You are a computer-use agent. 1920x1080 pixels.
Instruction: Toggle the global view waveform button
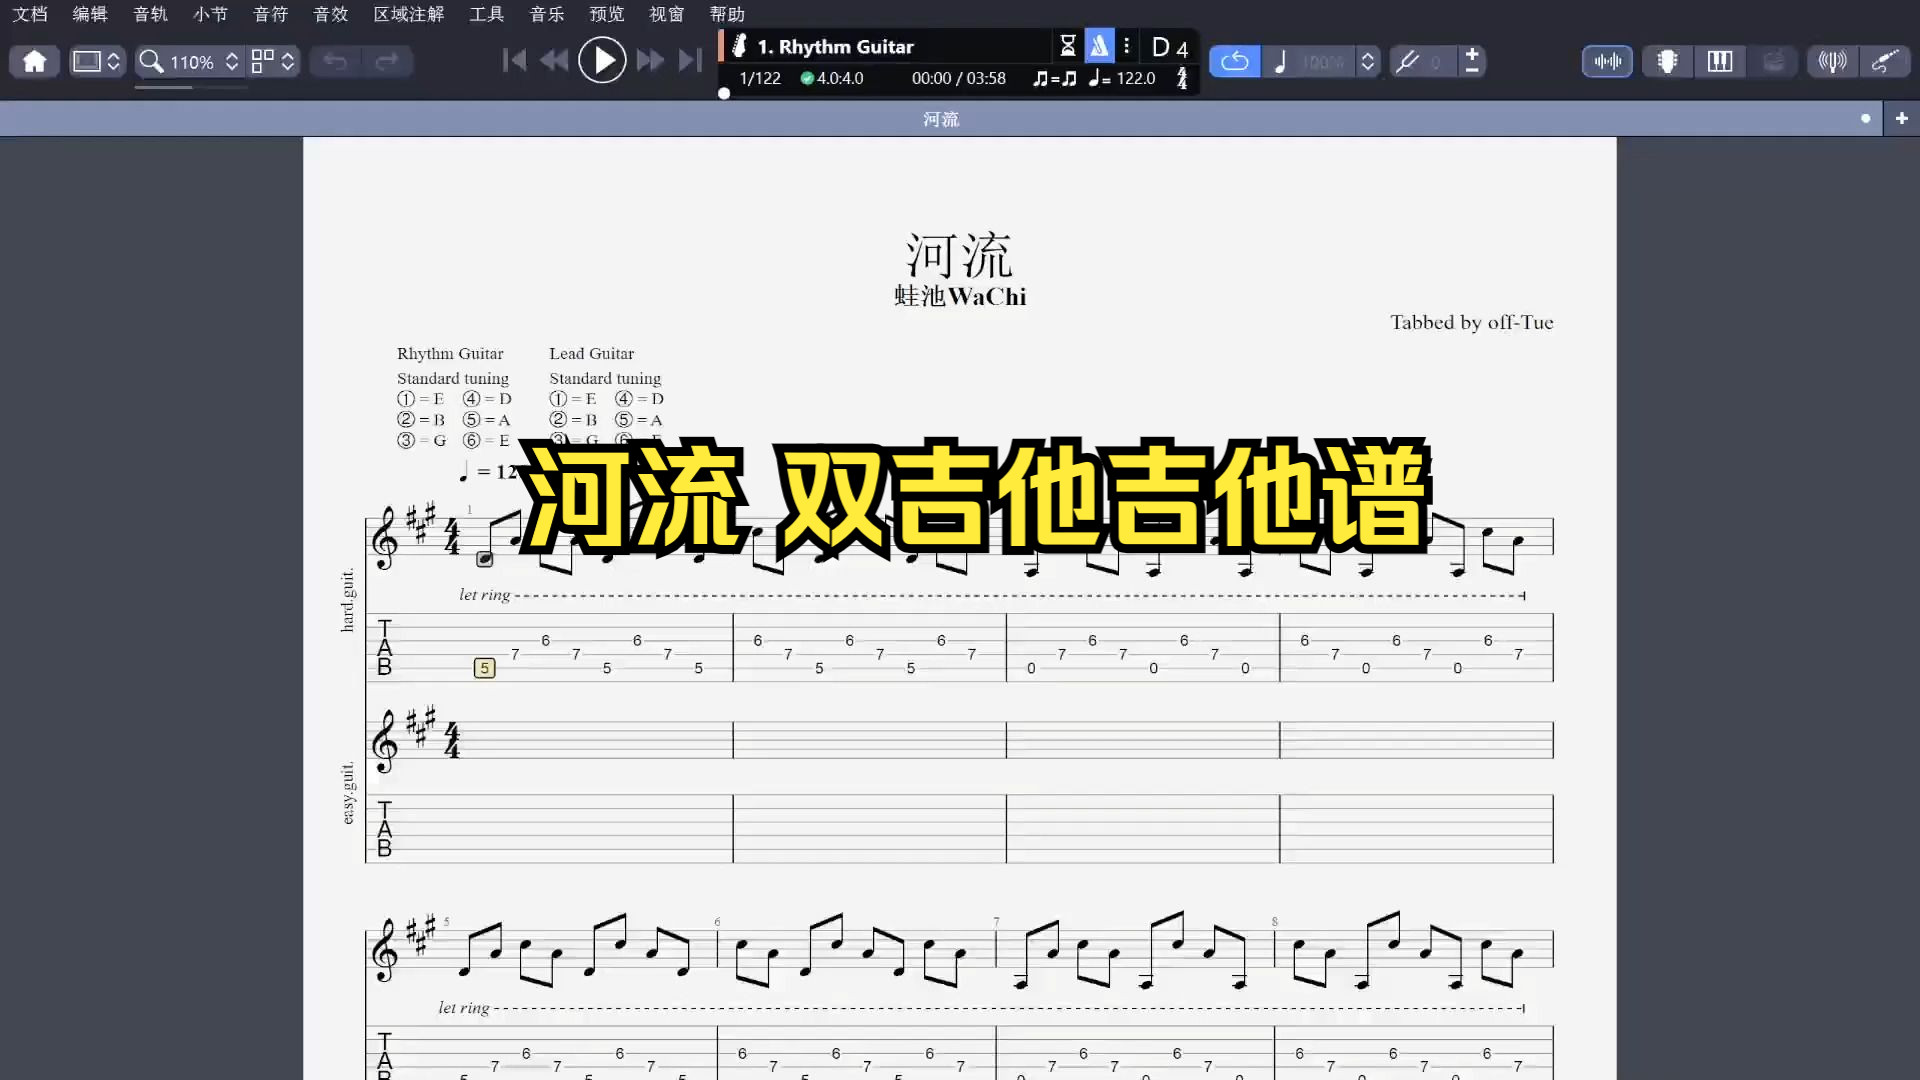point(1608,61)
